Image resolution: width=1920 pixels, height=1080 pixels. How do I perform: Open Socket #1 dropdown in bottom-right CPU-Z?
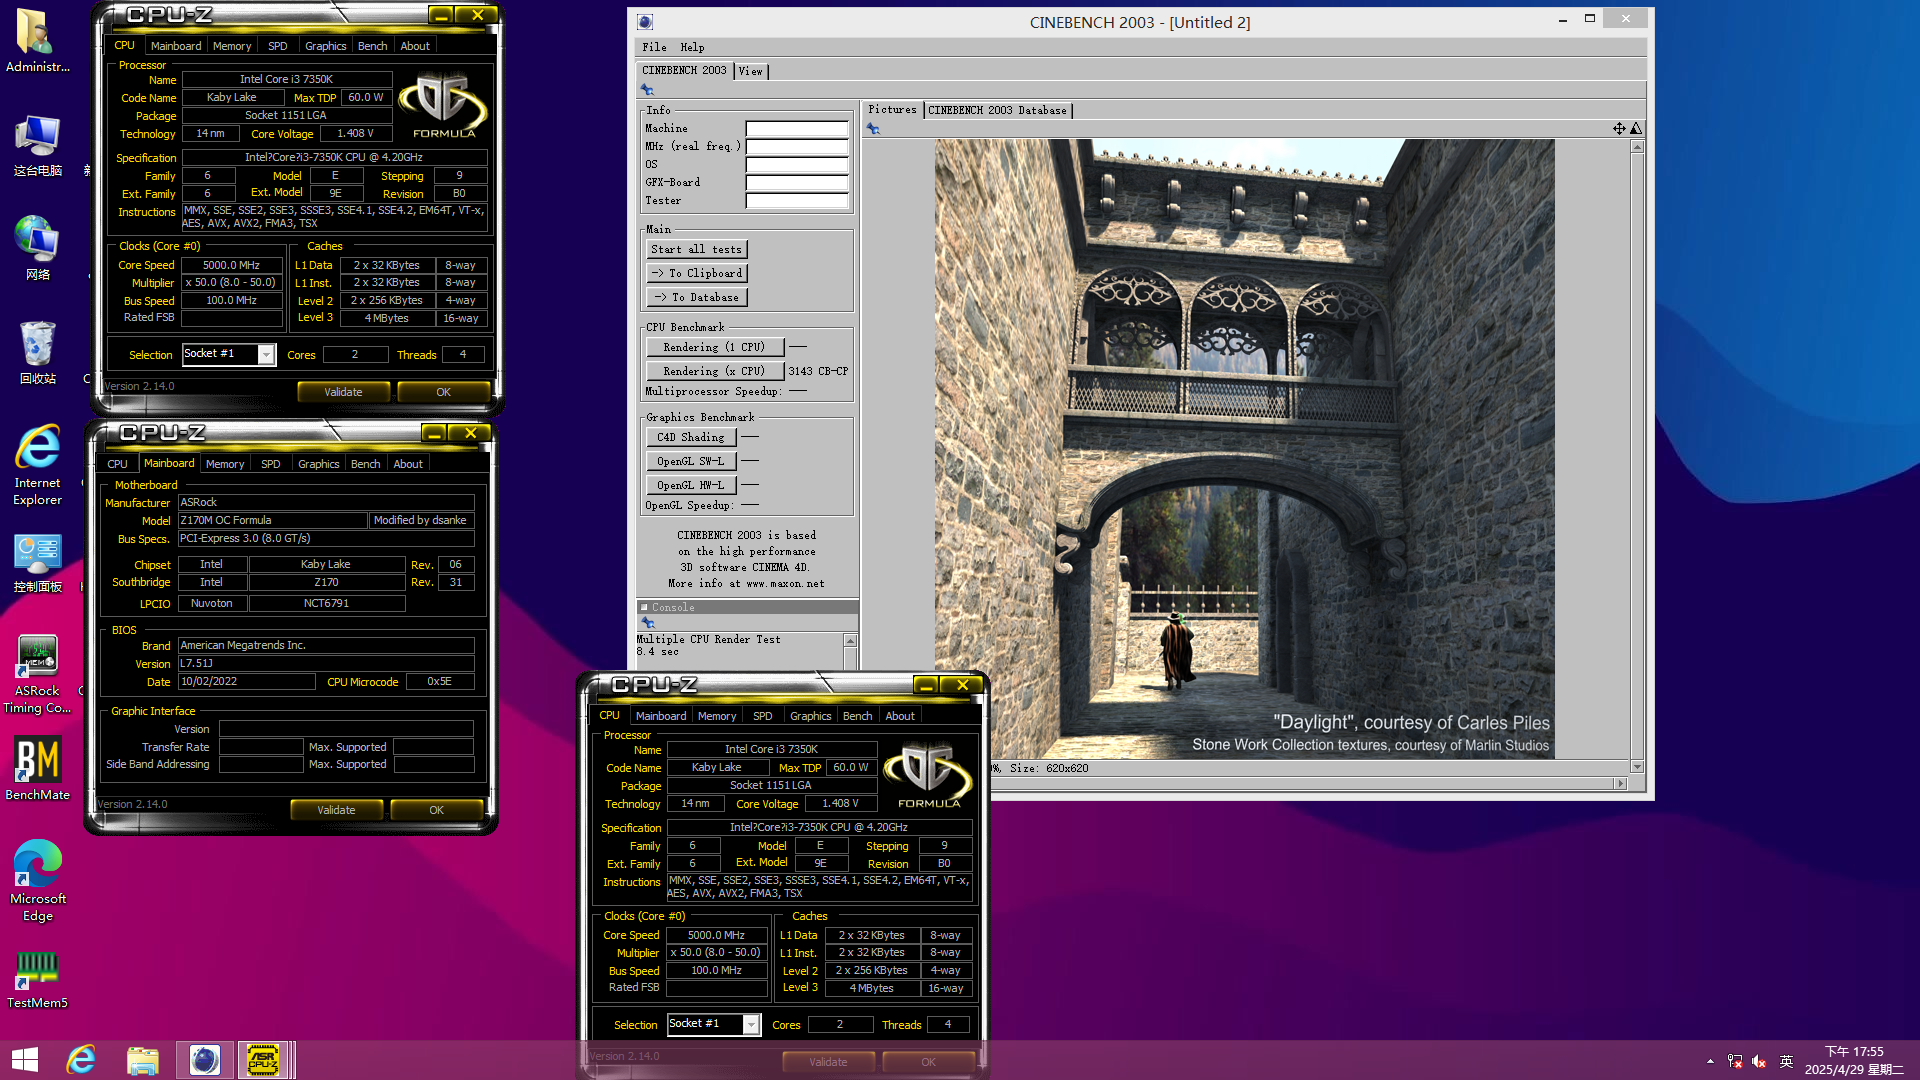tap(751, 1024)
